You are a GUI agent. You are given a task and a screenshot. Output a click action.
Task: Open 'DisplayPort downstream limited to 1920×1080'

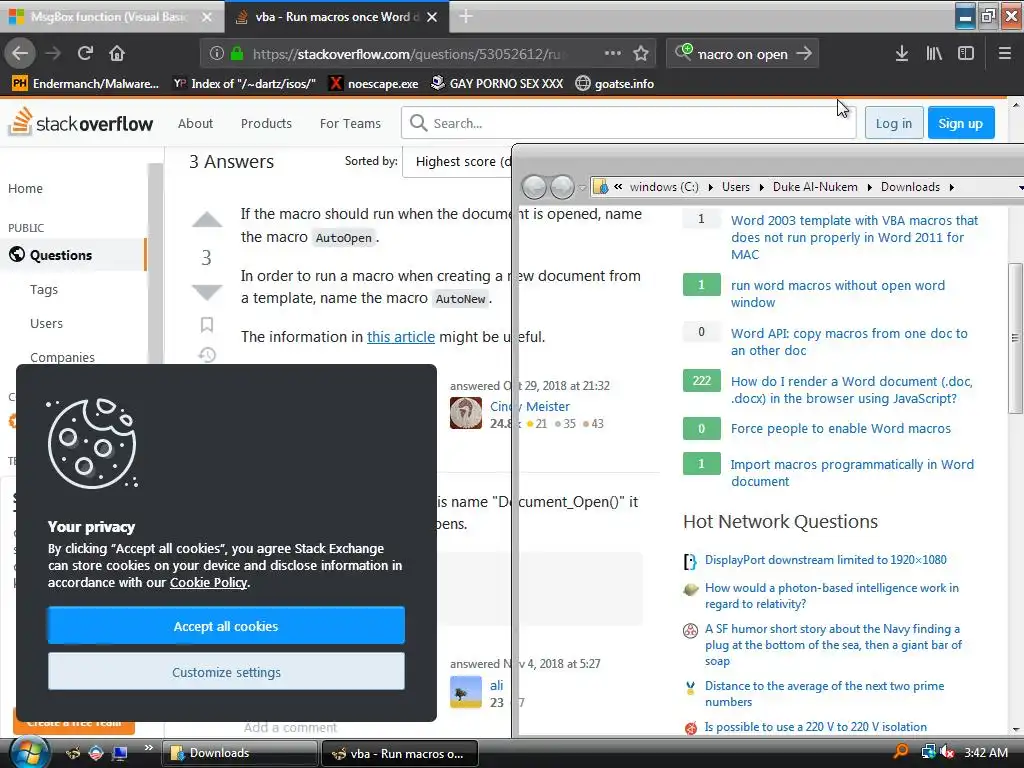(825, 560)
